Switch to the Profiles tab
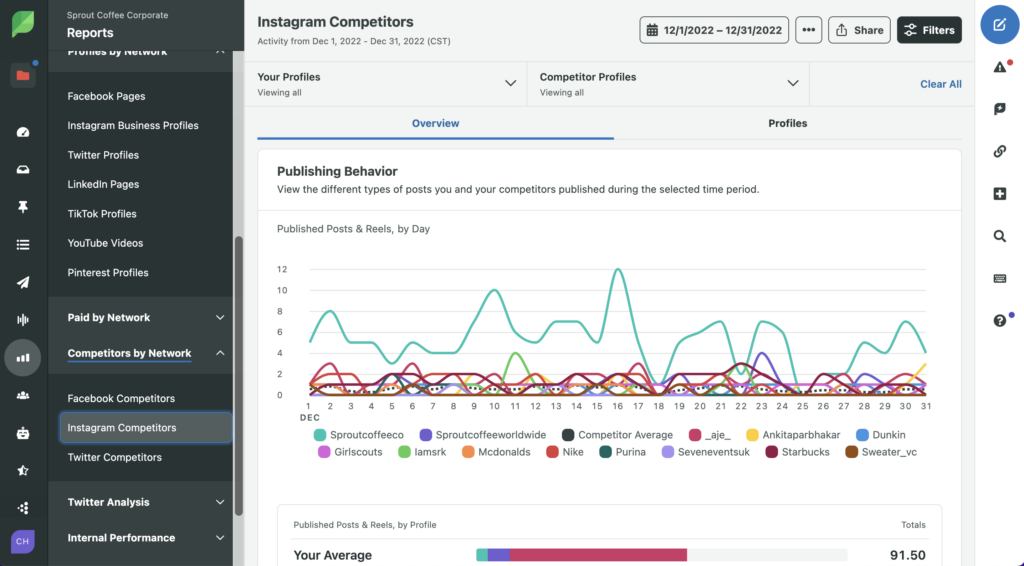This screenshot has height=566, width=1024. [788, 123]
